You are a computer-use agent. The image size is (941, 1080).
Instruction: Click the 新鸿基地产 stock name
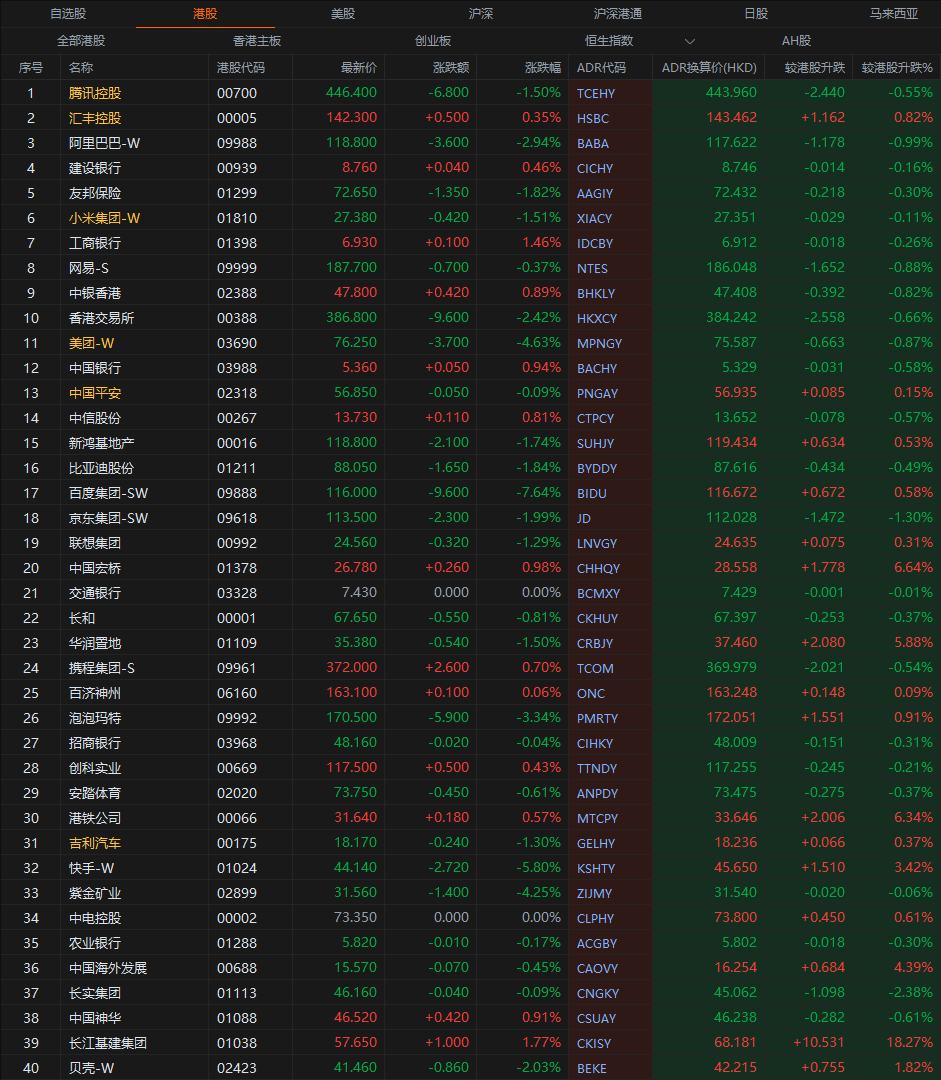coord(101,443)
